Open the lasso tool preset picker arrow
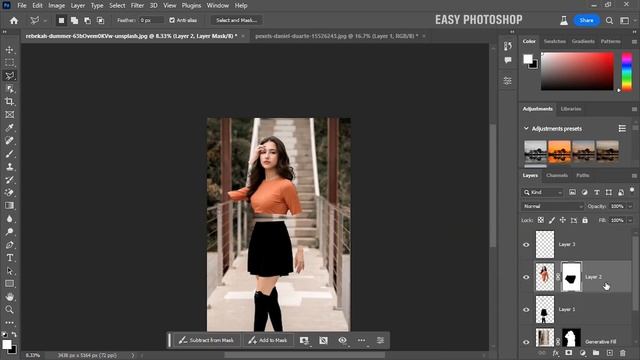640x360 pixels. tap(45, 20)
